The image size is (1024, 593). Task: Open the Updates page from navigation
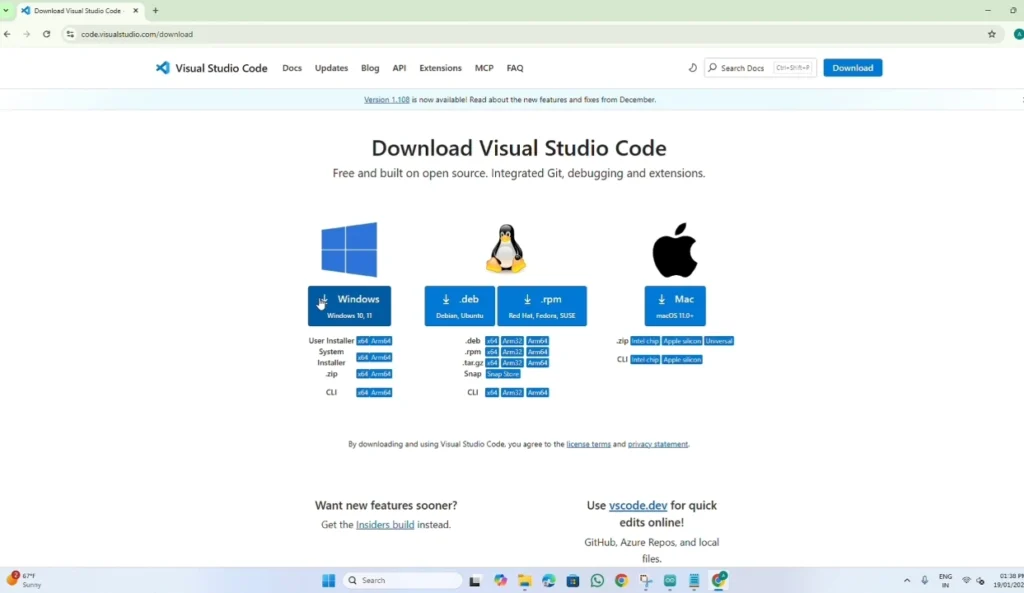pos(331,68)
